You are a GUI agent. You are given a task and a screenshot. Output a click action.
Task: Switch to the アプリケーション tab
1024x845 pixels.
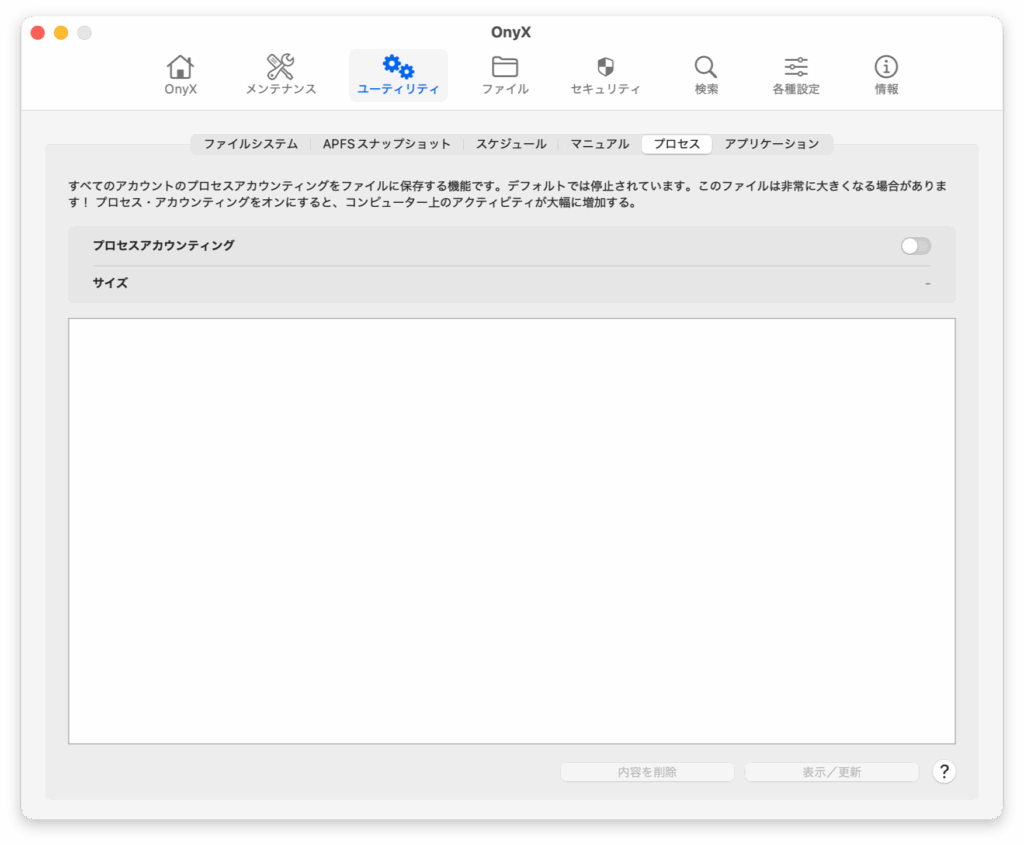click(x=771, y=144)
